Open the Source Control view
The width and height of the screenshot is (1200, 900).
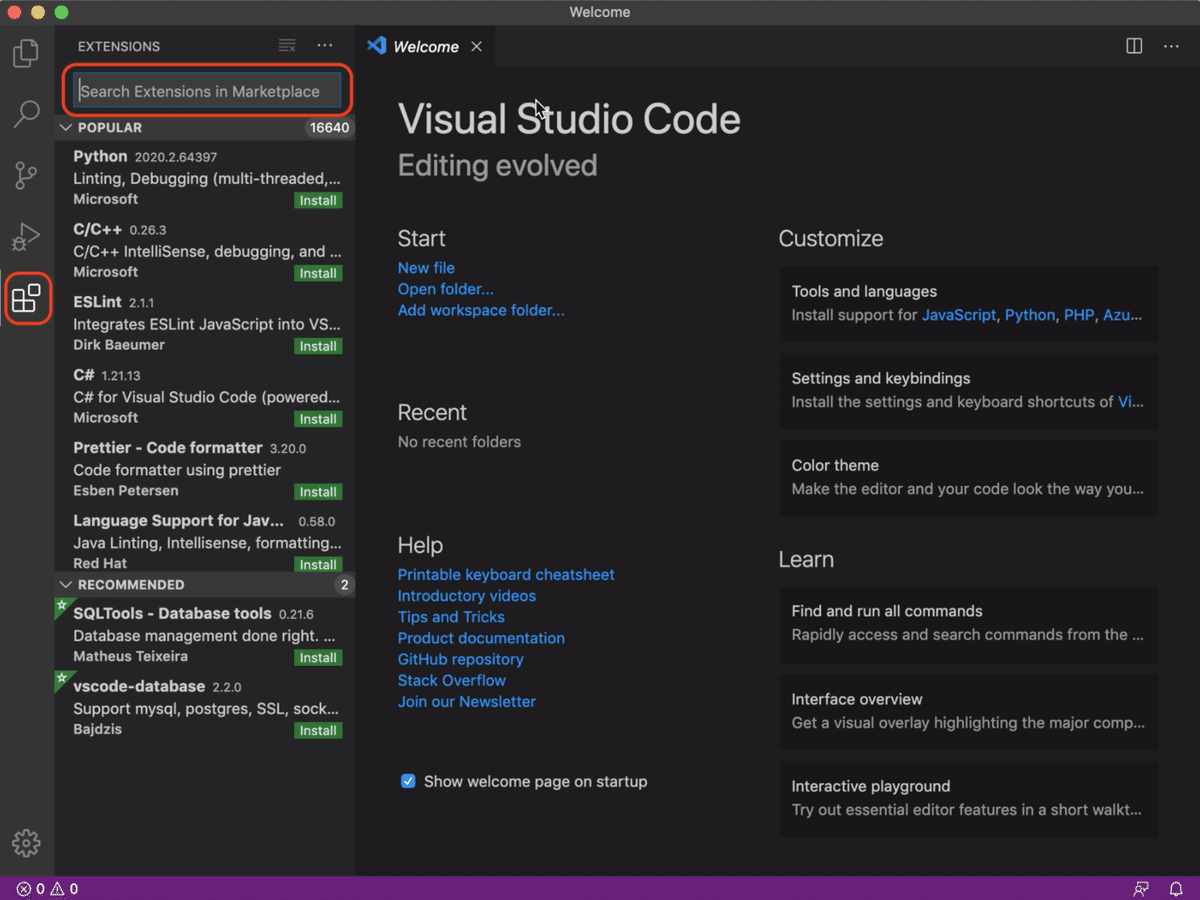pos(26,176)
